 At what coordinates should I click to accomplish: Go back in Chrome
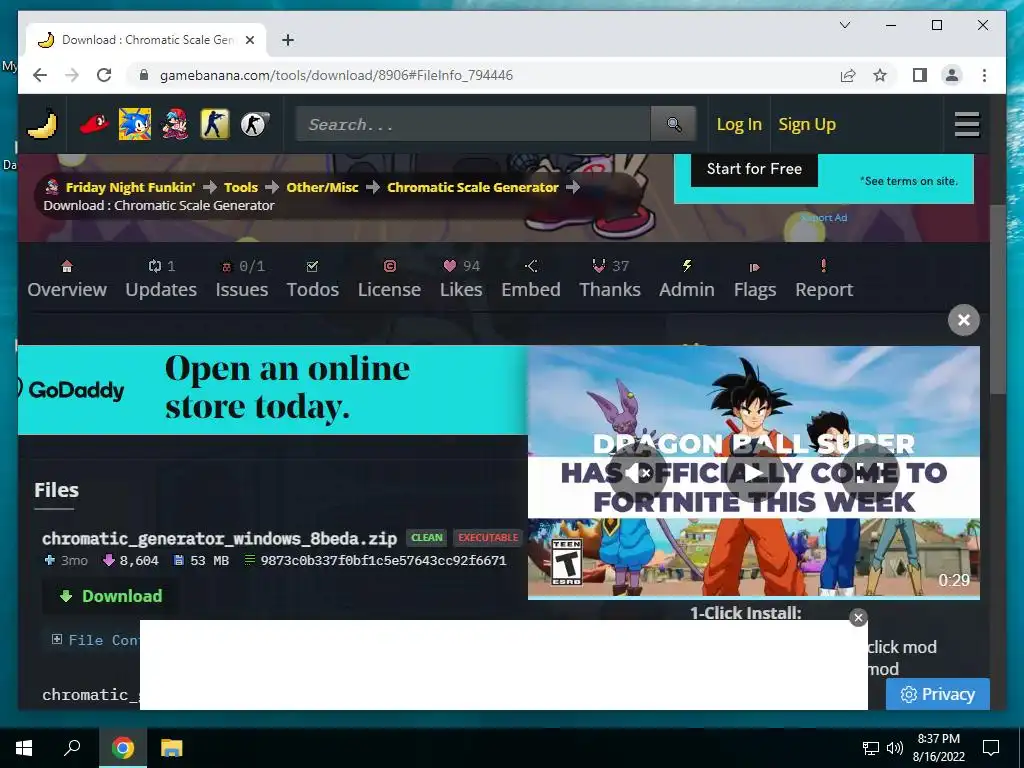tap(40, 75)
